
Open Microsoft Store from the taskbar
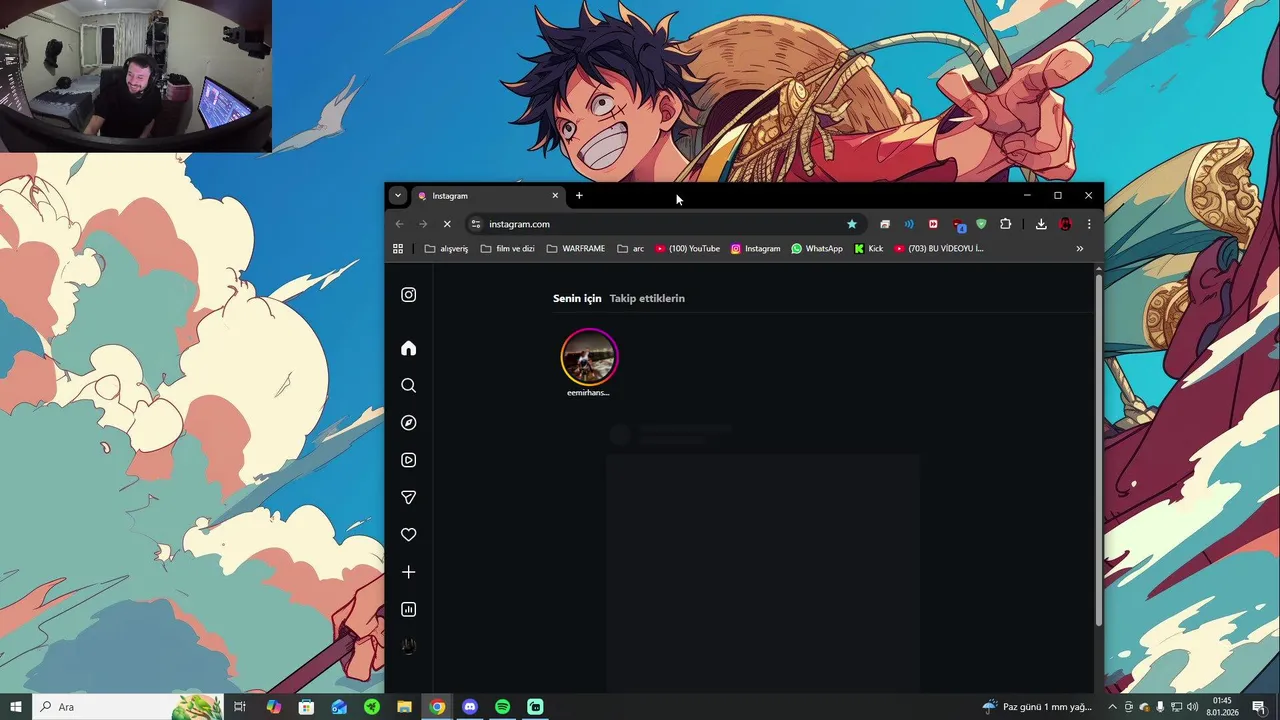pos(306,707)
